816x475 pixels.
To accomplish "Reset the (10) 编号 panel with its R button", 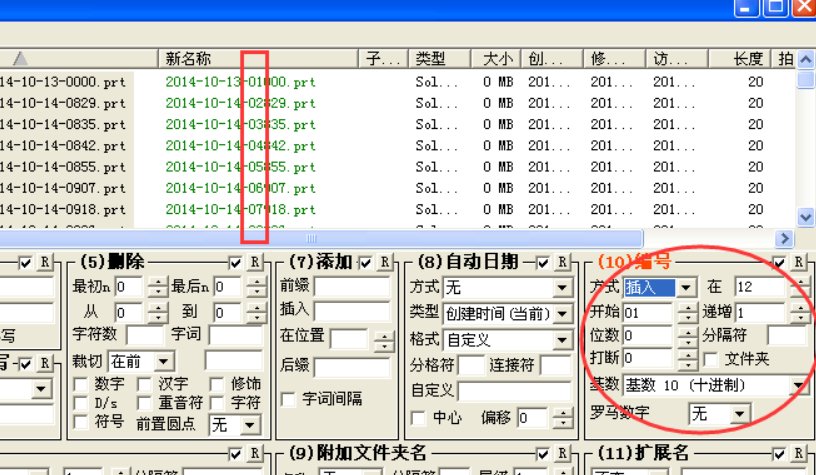I will 798,262.
